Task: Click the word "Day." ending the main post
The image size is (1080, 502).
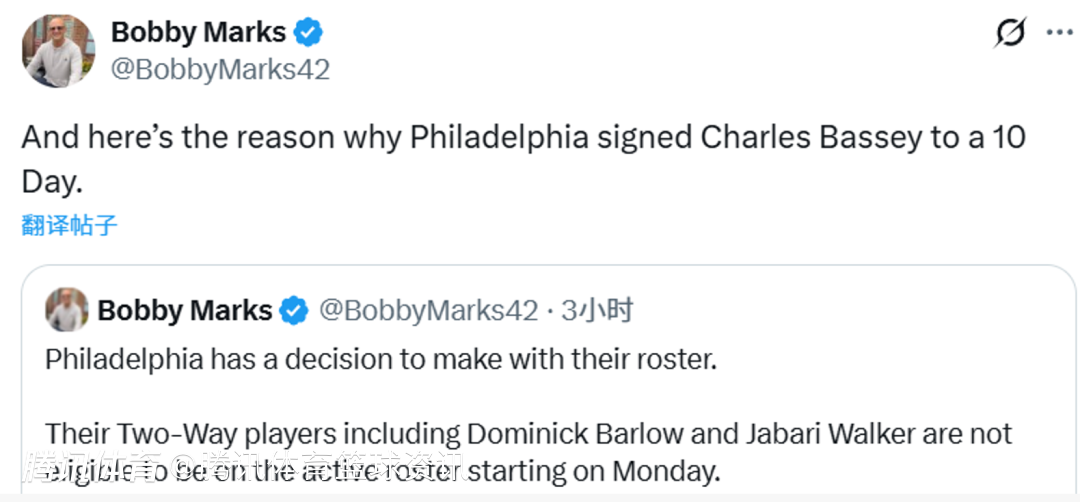Action: 52,180
